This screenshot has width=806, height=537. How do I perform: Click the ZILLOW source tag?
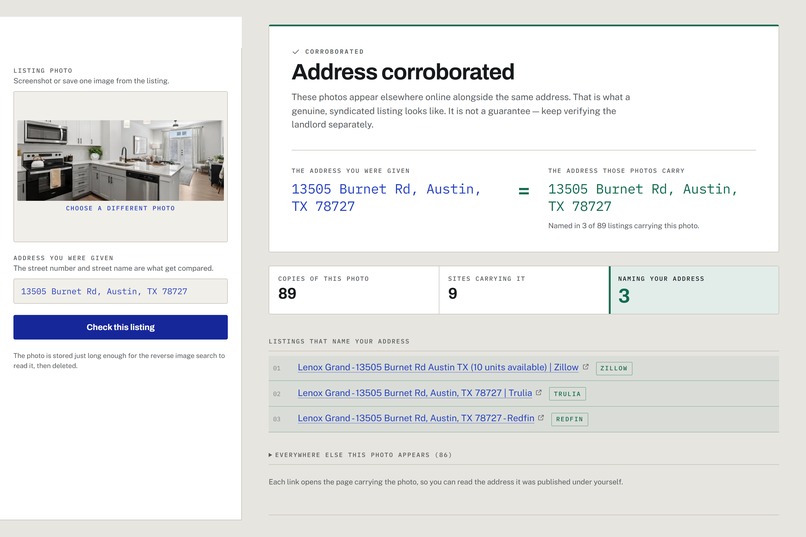point(614,368)
